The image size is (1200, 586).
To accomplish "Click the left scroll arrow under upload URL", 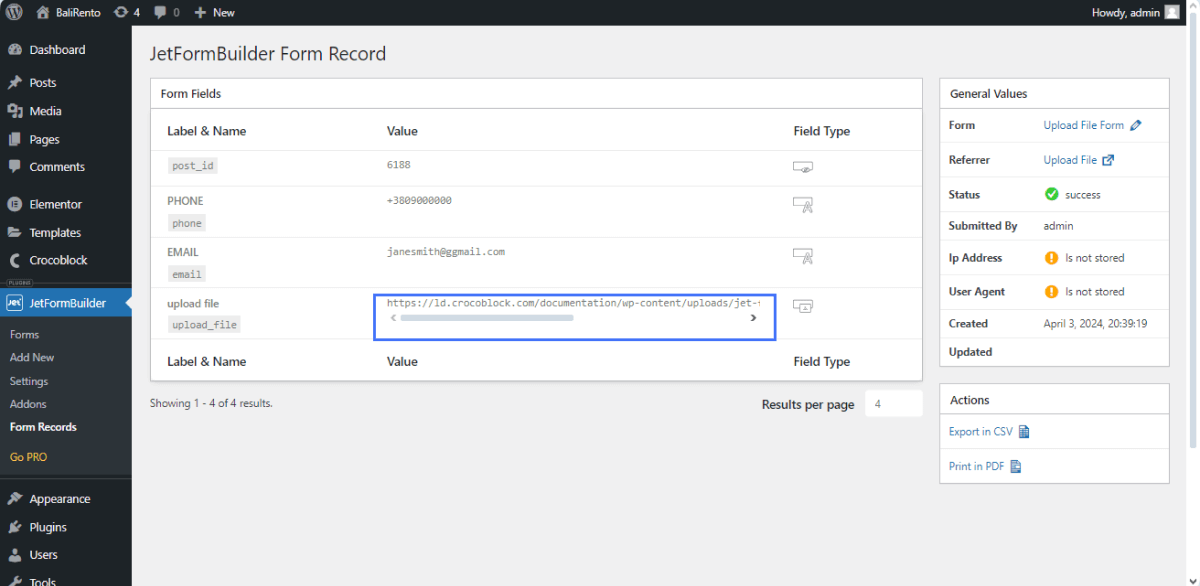I will click(x=393, y=318).
